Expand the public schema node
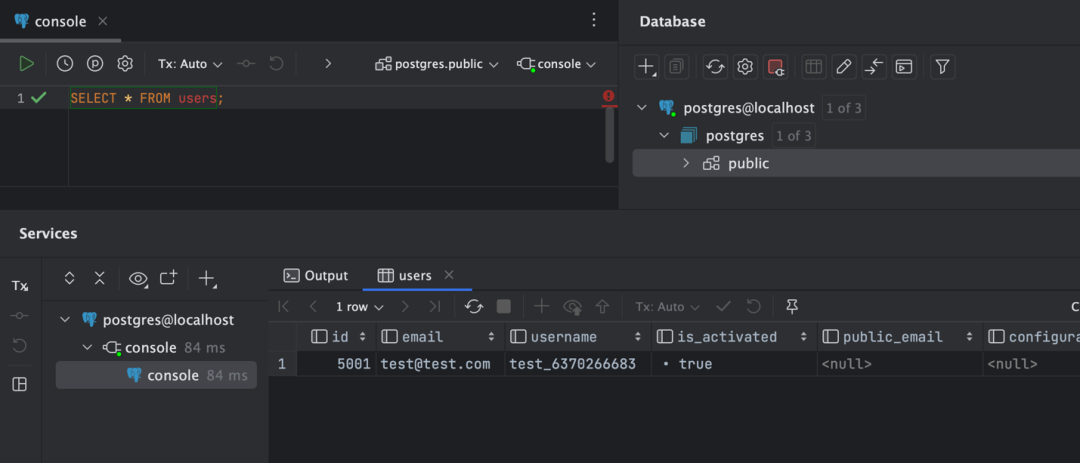1080x463 pixels. coord(686,163)
